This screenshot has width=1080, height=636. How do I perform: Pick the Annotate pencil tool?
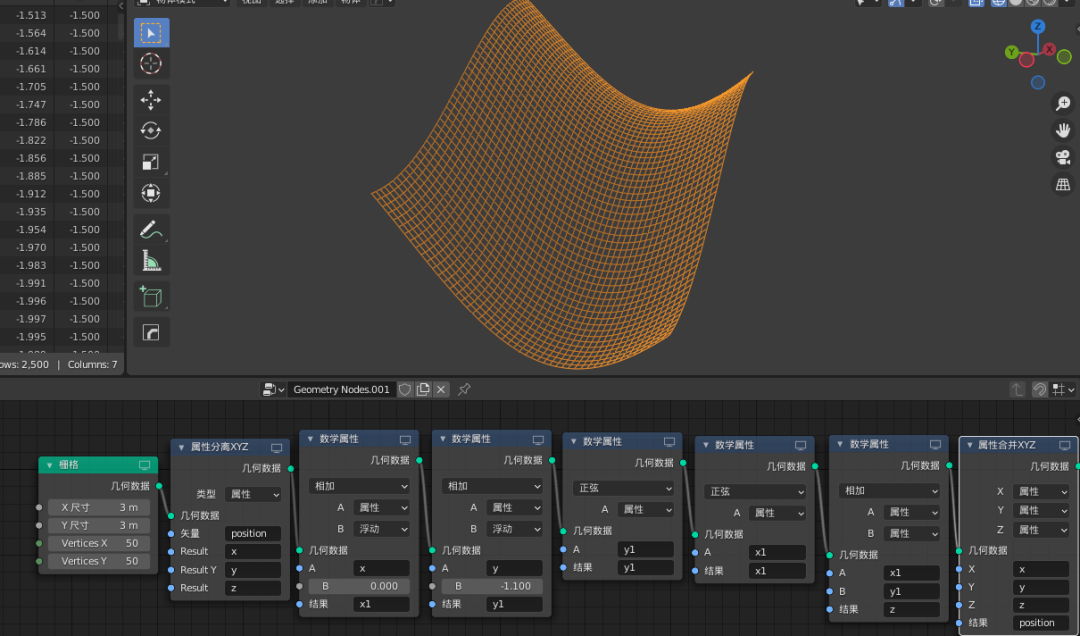[151, 230]
